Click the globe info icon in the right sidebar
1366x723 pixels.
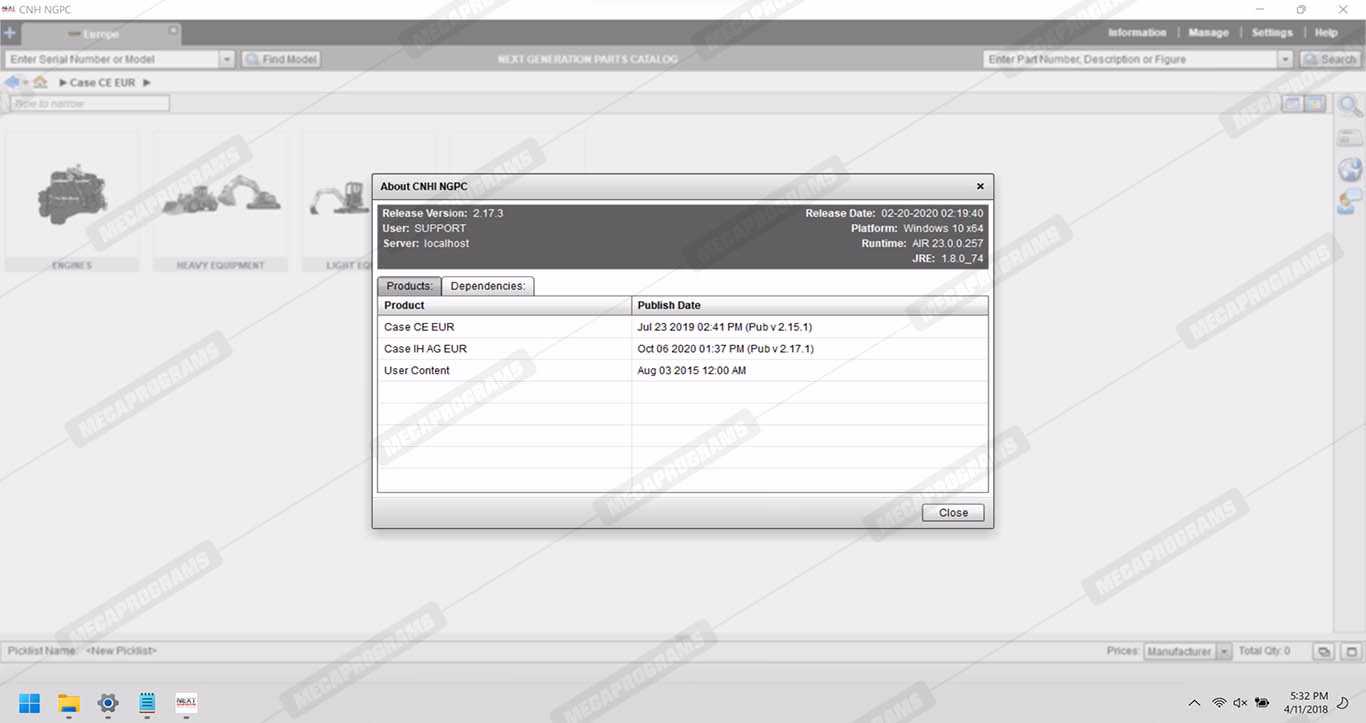tap(1350, 169)
